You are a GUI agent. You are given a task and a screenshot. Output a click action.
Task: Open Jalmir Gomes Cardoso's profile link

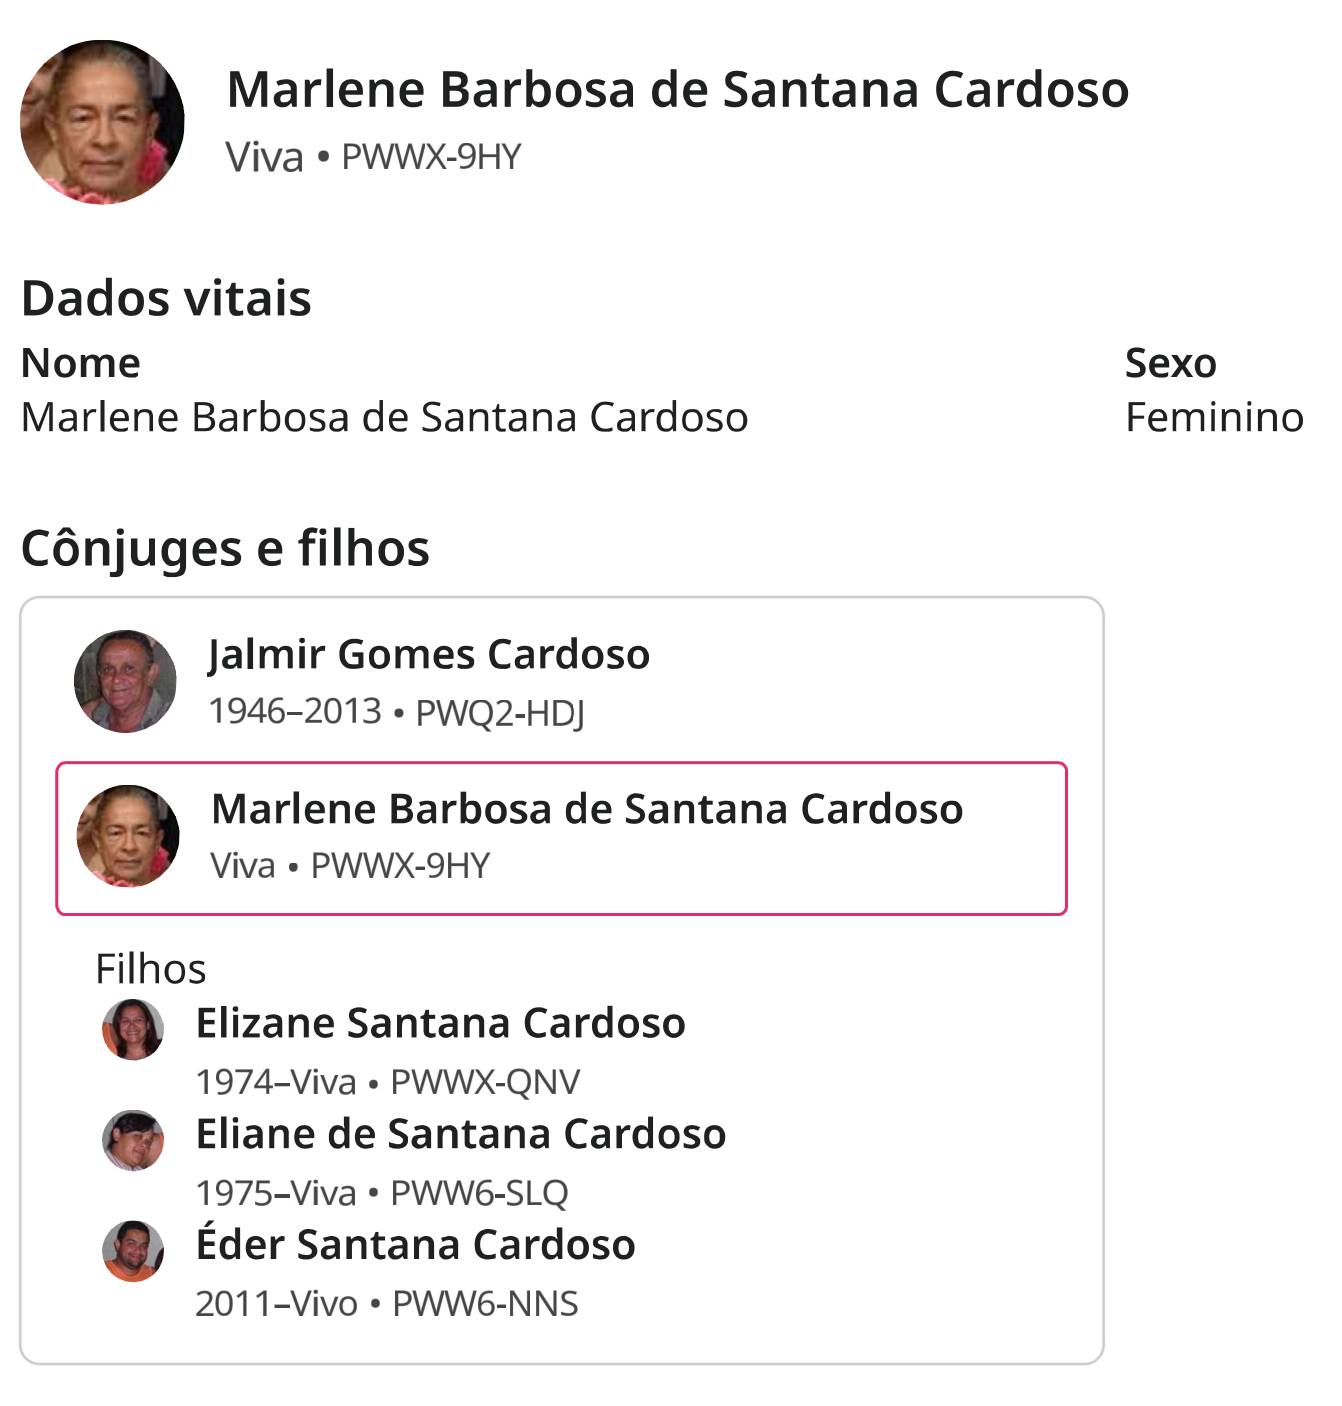coord(429,654)
